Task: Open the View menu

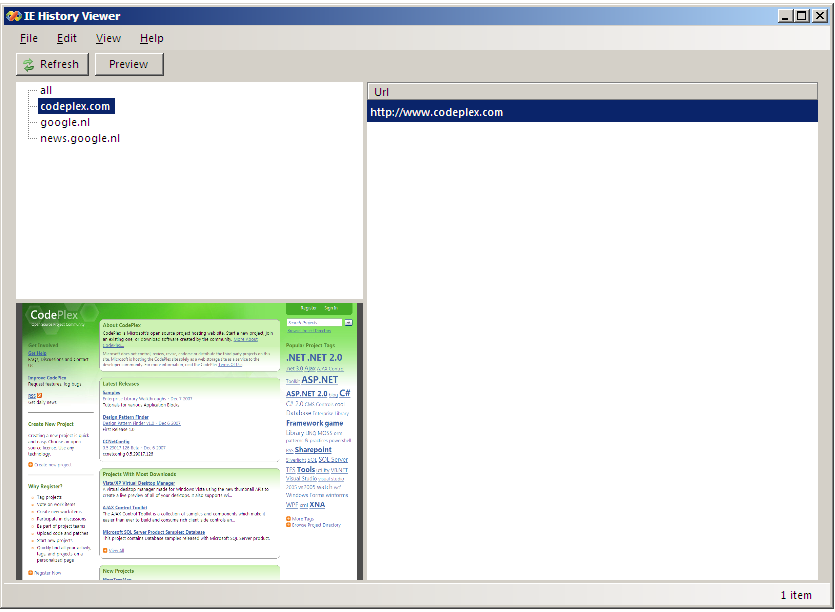Action: 108,38
